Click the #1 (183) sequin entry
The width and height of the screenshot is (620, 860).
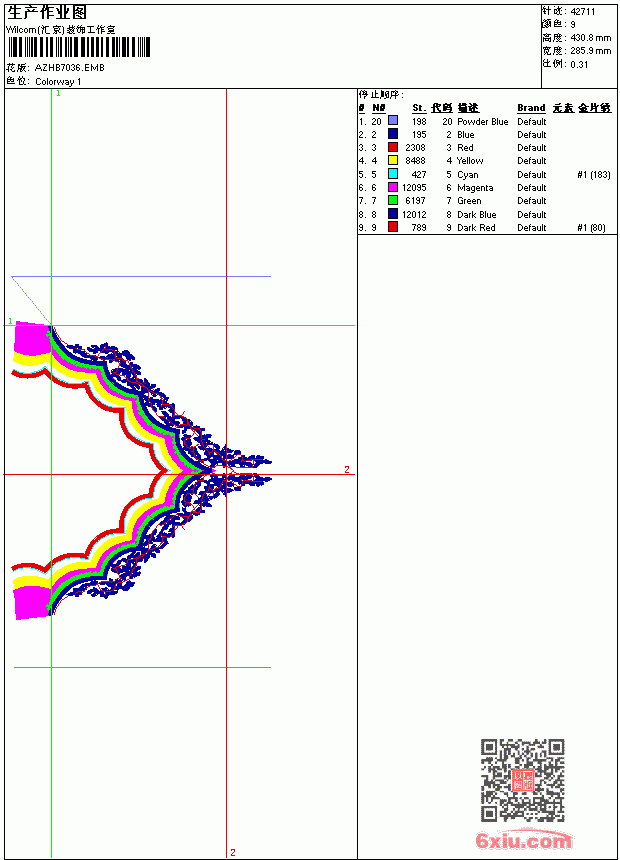[594, 174]
